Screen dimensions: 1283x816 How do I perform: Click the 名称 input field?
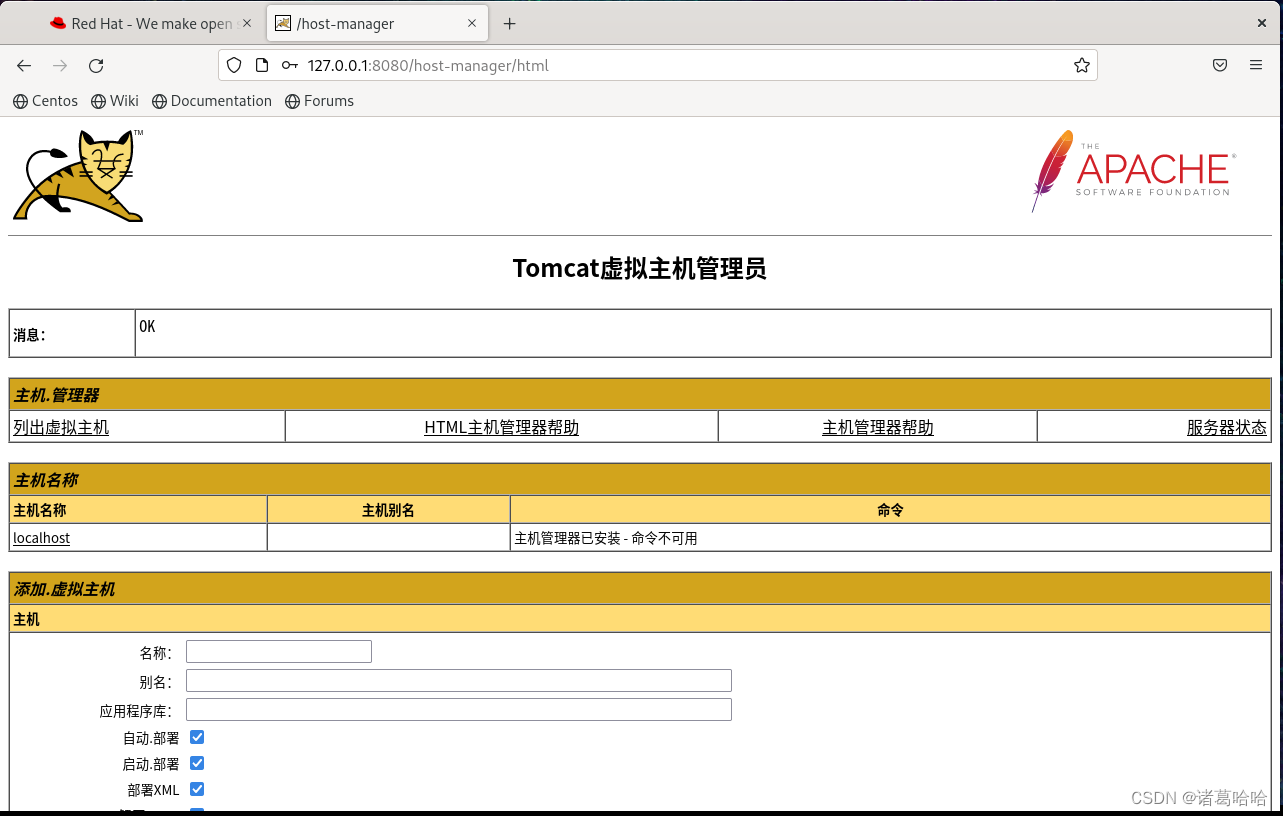click(x=279, y=652)
